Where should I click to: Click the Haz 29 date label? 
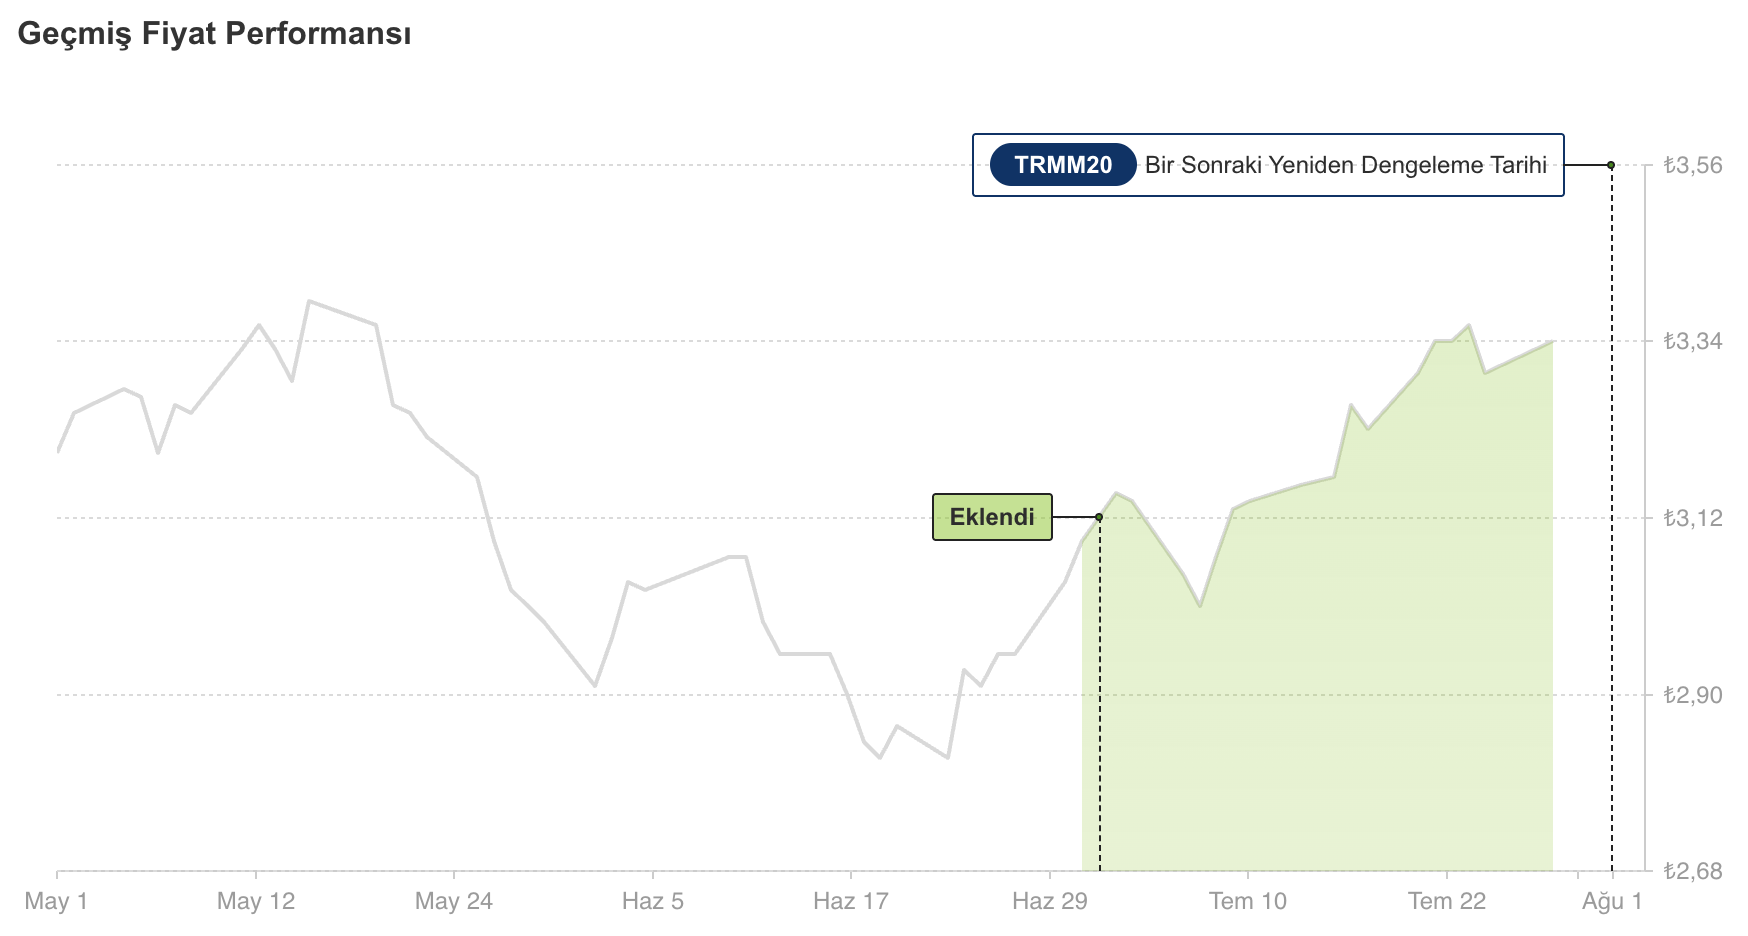(x=1050, y=901)
